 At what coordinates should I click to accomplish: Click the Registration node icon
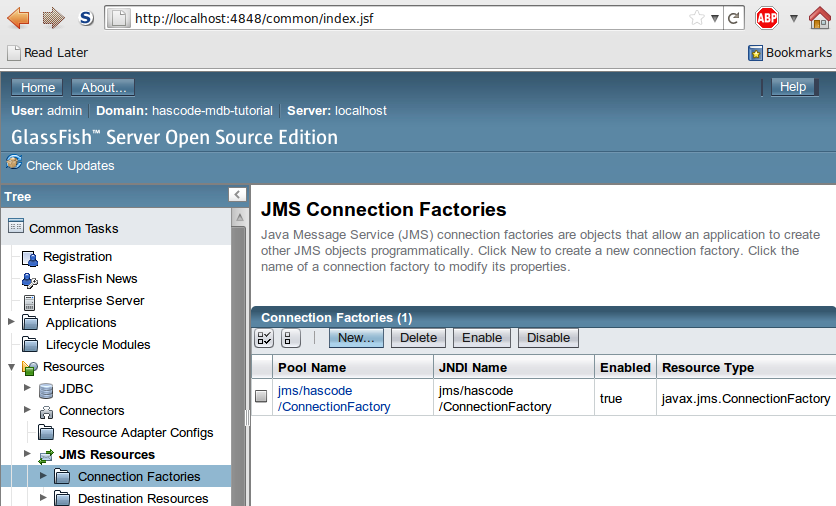(x=30, y=258)
